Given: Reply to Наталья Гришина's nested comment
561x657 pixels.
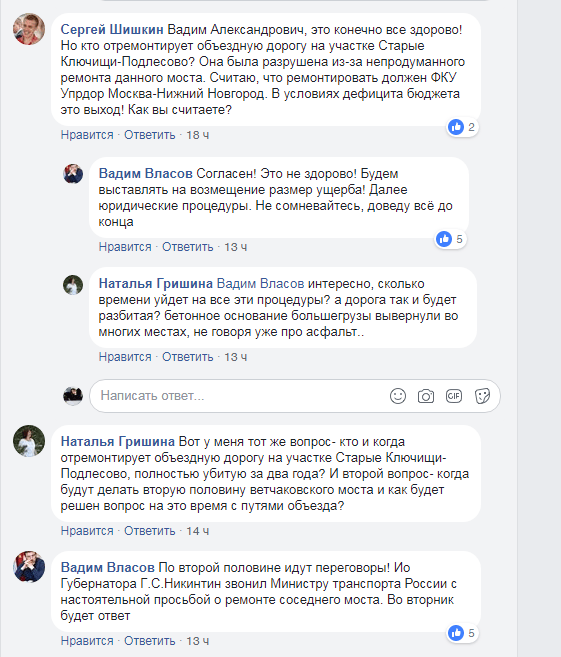Looking at the screenshot, I should click(x=188, y=357).
